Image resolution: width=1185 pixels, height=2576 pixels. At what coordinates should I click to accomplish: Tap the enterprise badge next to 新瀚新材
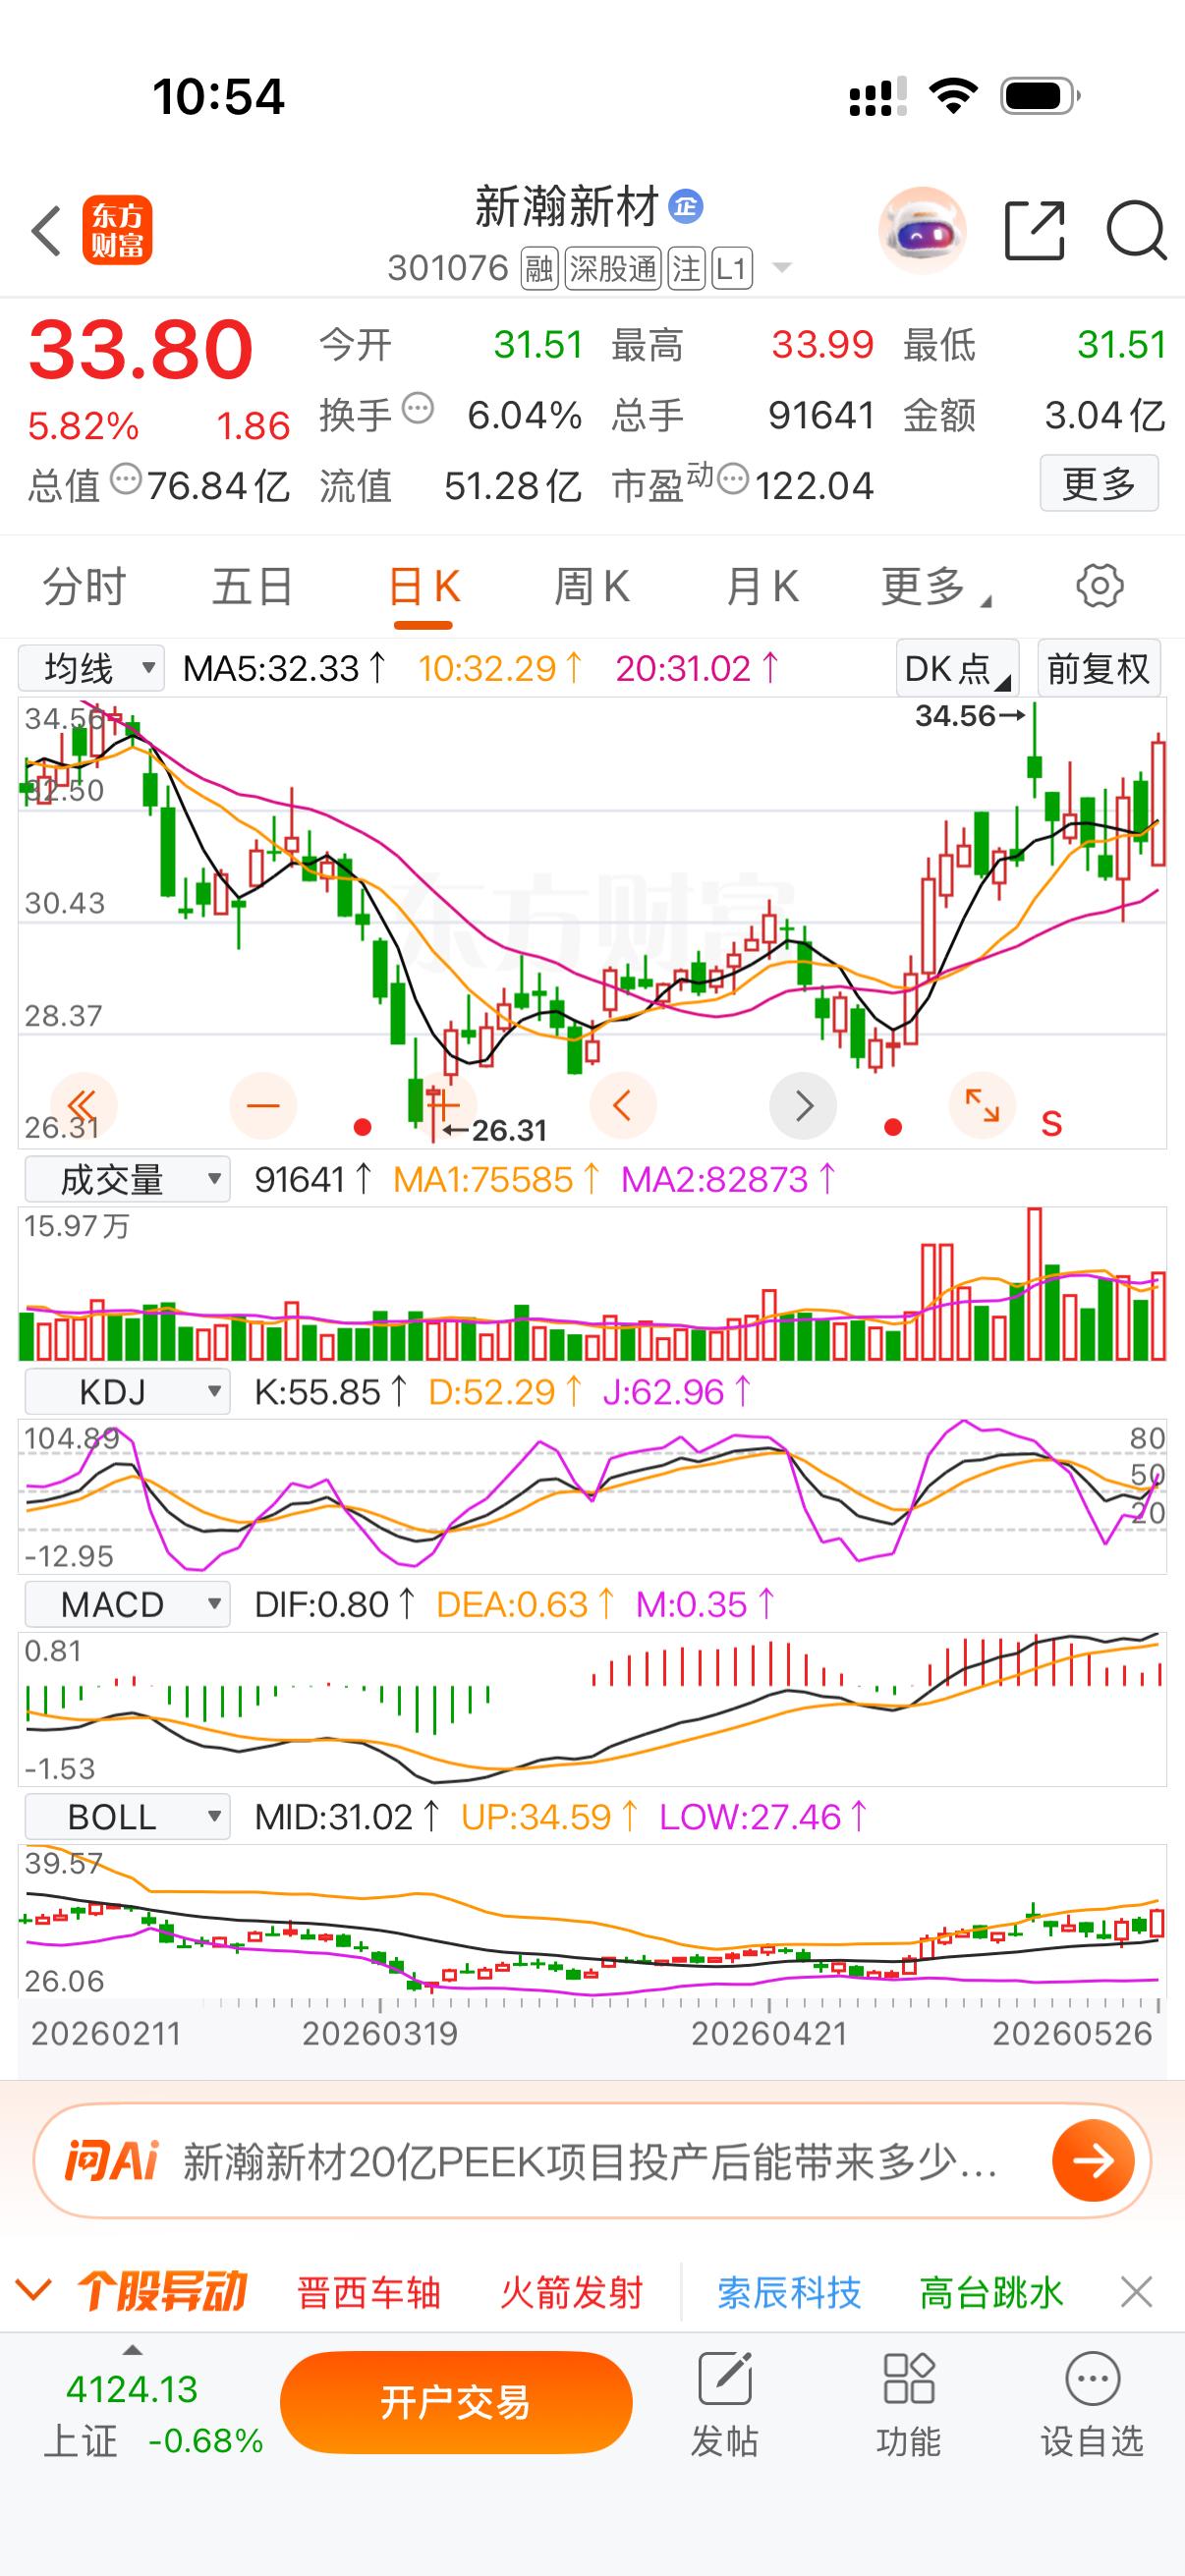[x=685, y=207]
